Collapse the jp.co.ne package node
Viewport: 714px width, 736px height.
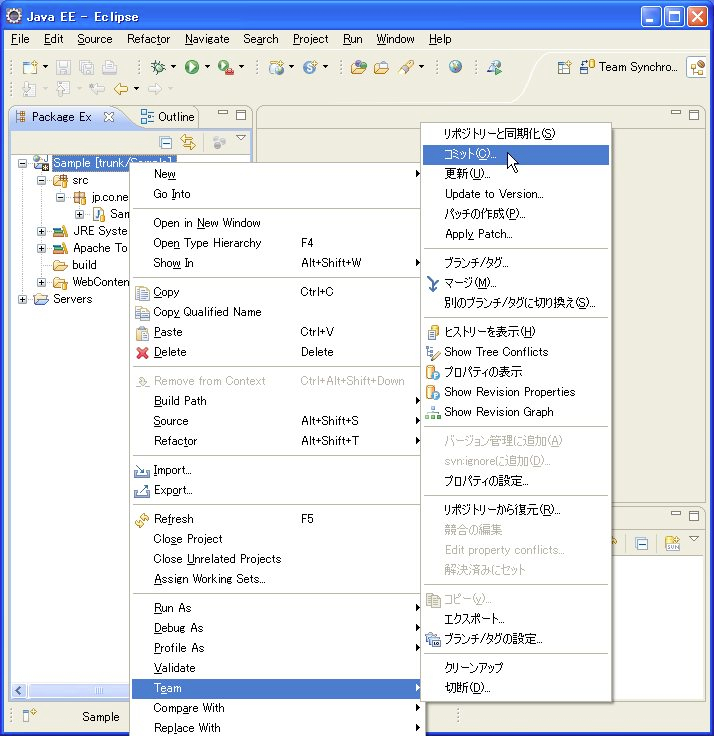(61, 197)
